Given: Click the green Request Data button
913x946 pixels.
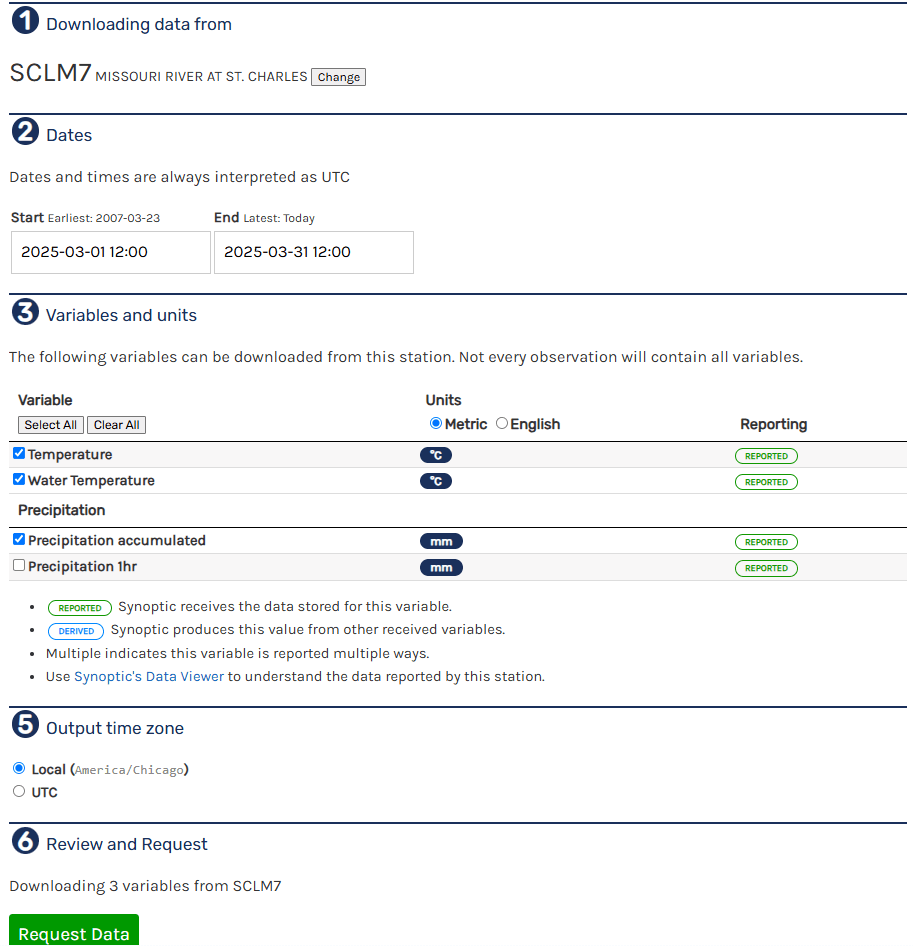Looking at the screenshot, I should (74, 932).
